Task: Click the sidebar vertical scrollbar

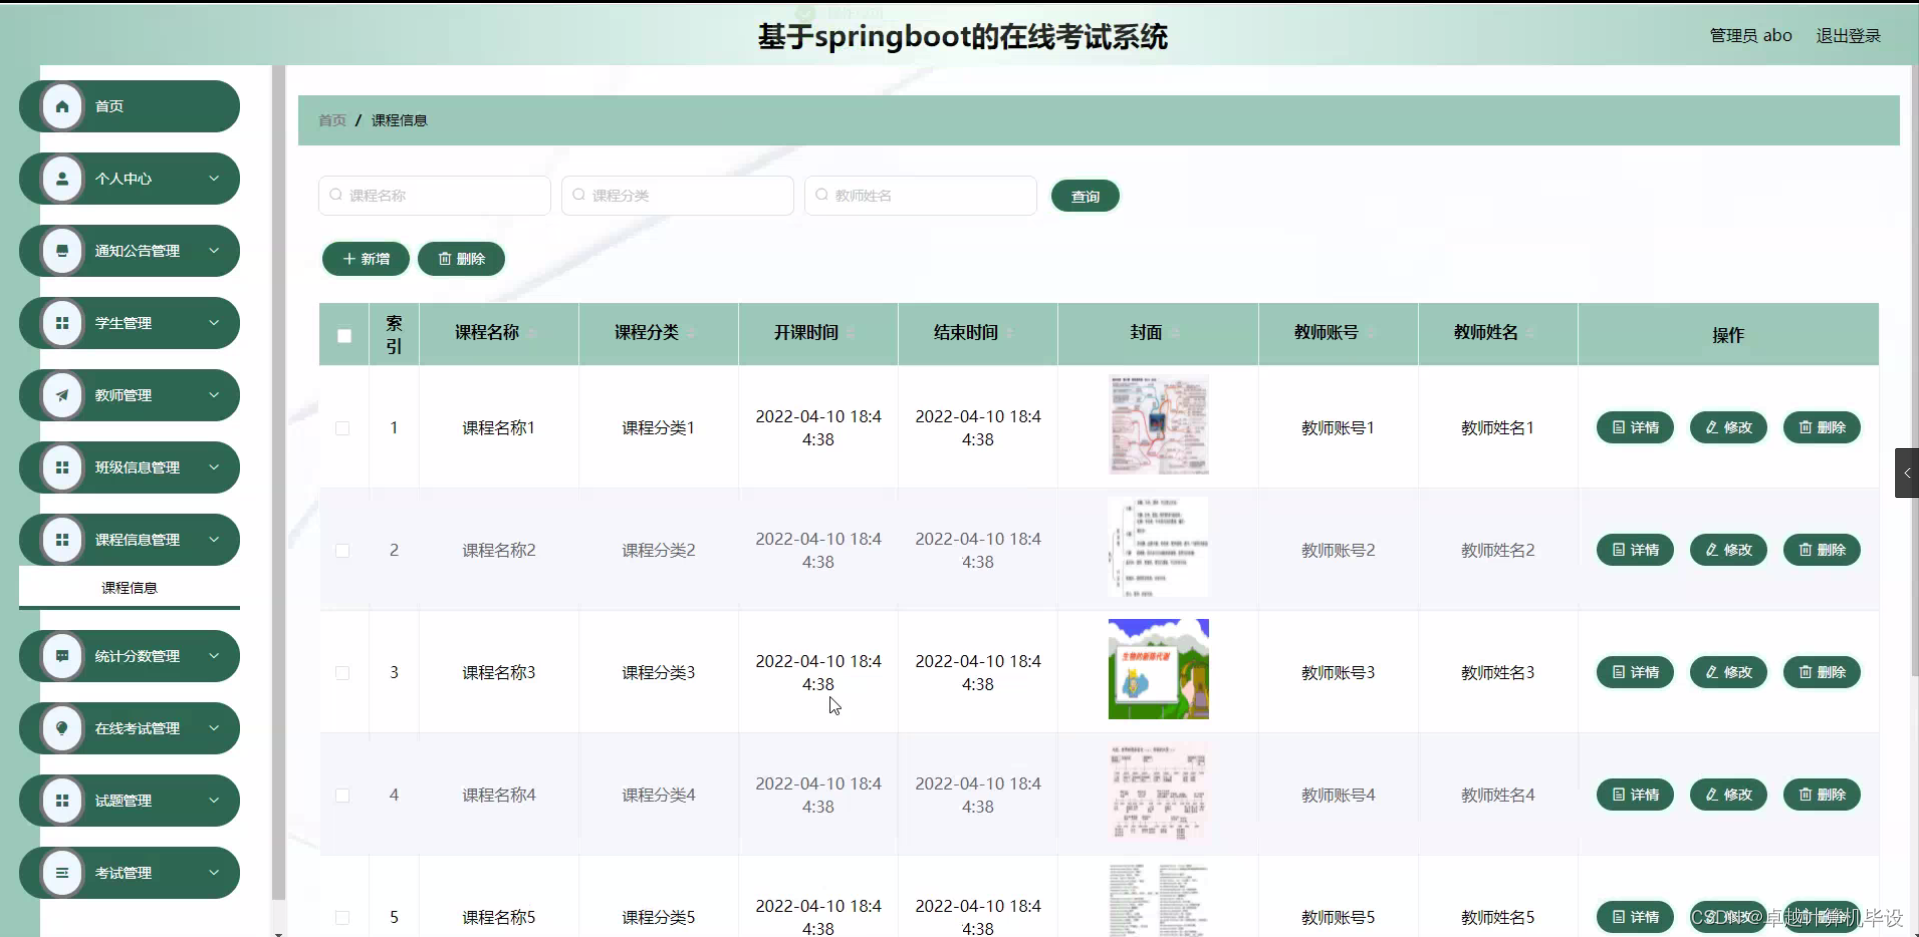Action: 278,480
